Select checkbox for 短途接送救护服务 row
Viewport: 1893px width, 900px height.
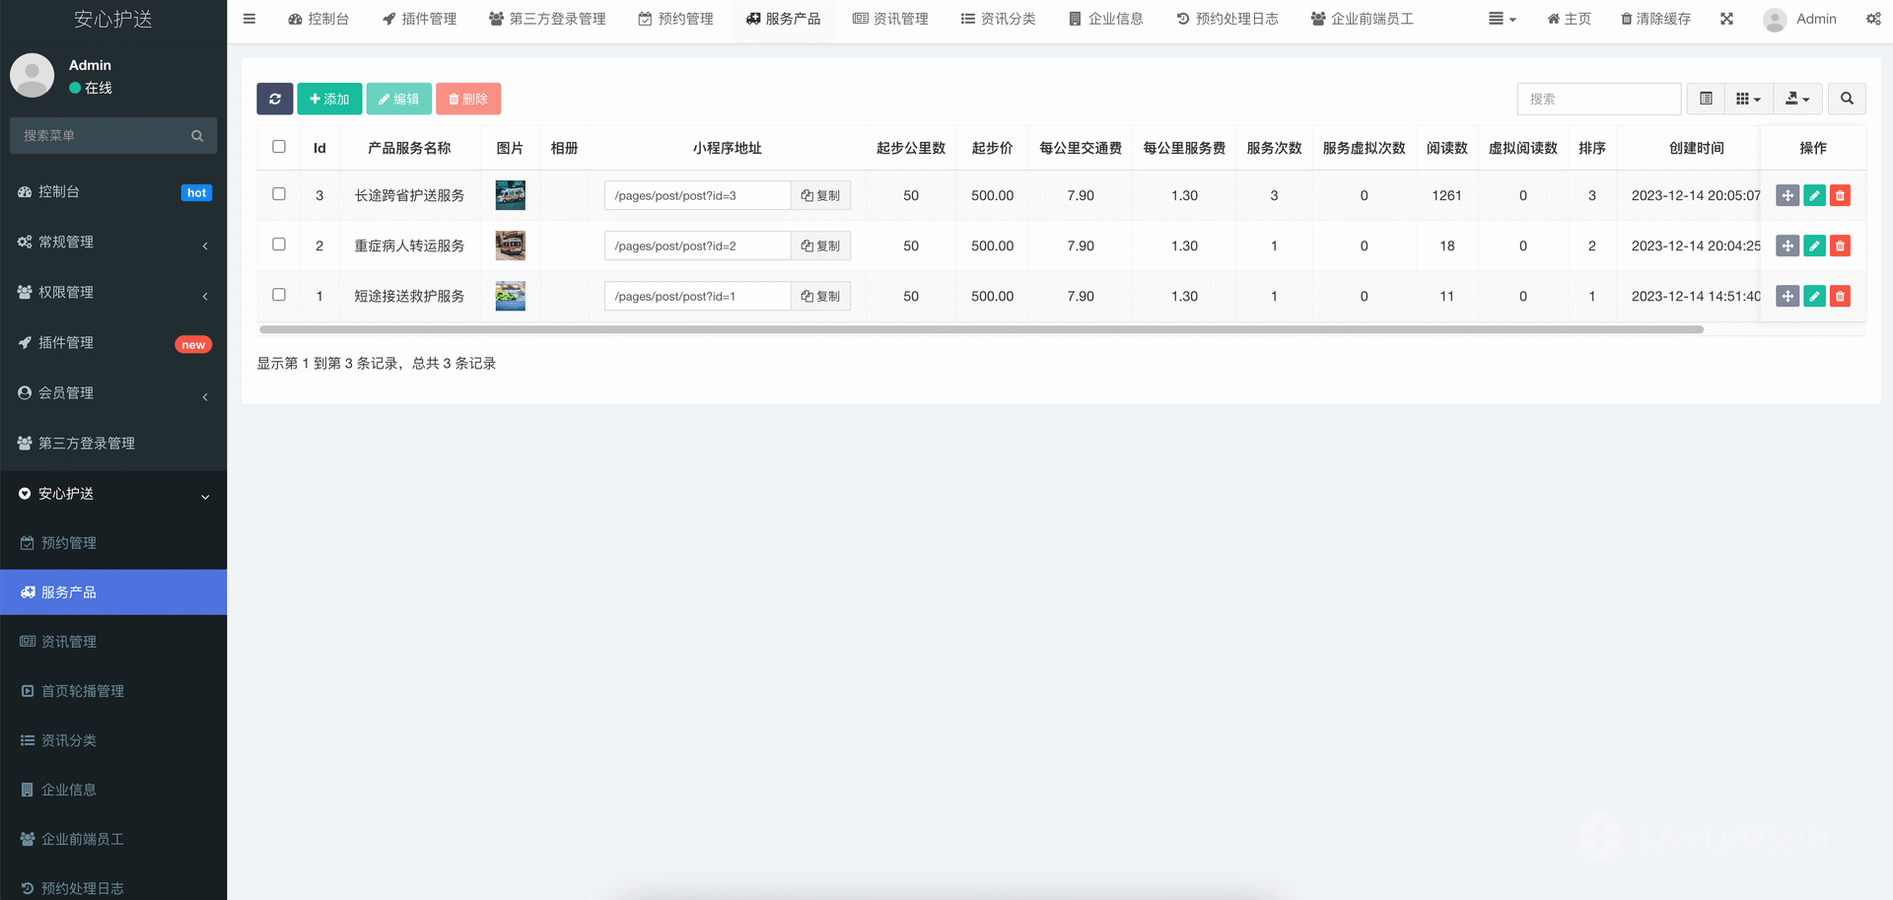tap(279, 295)
